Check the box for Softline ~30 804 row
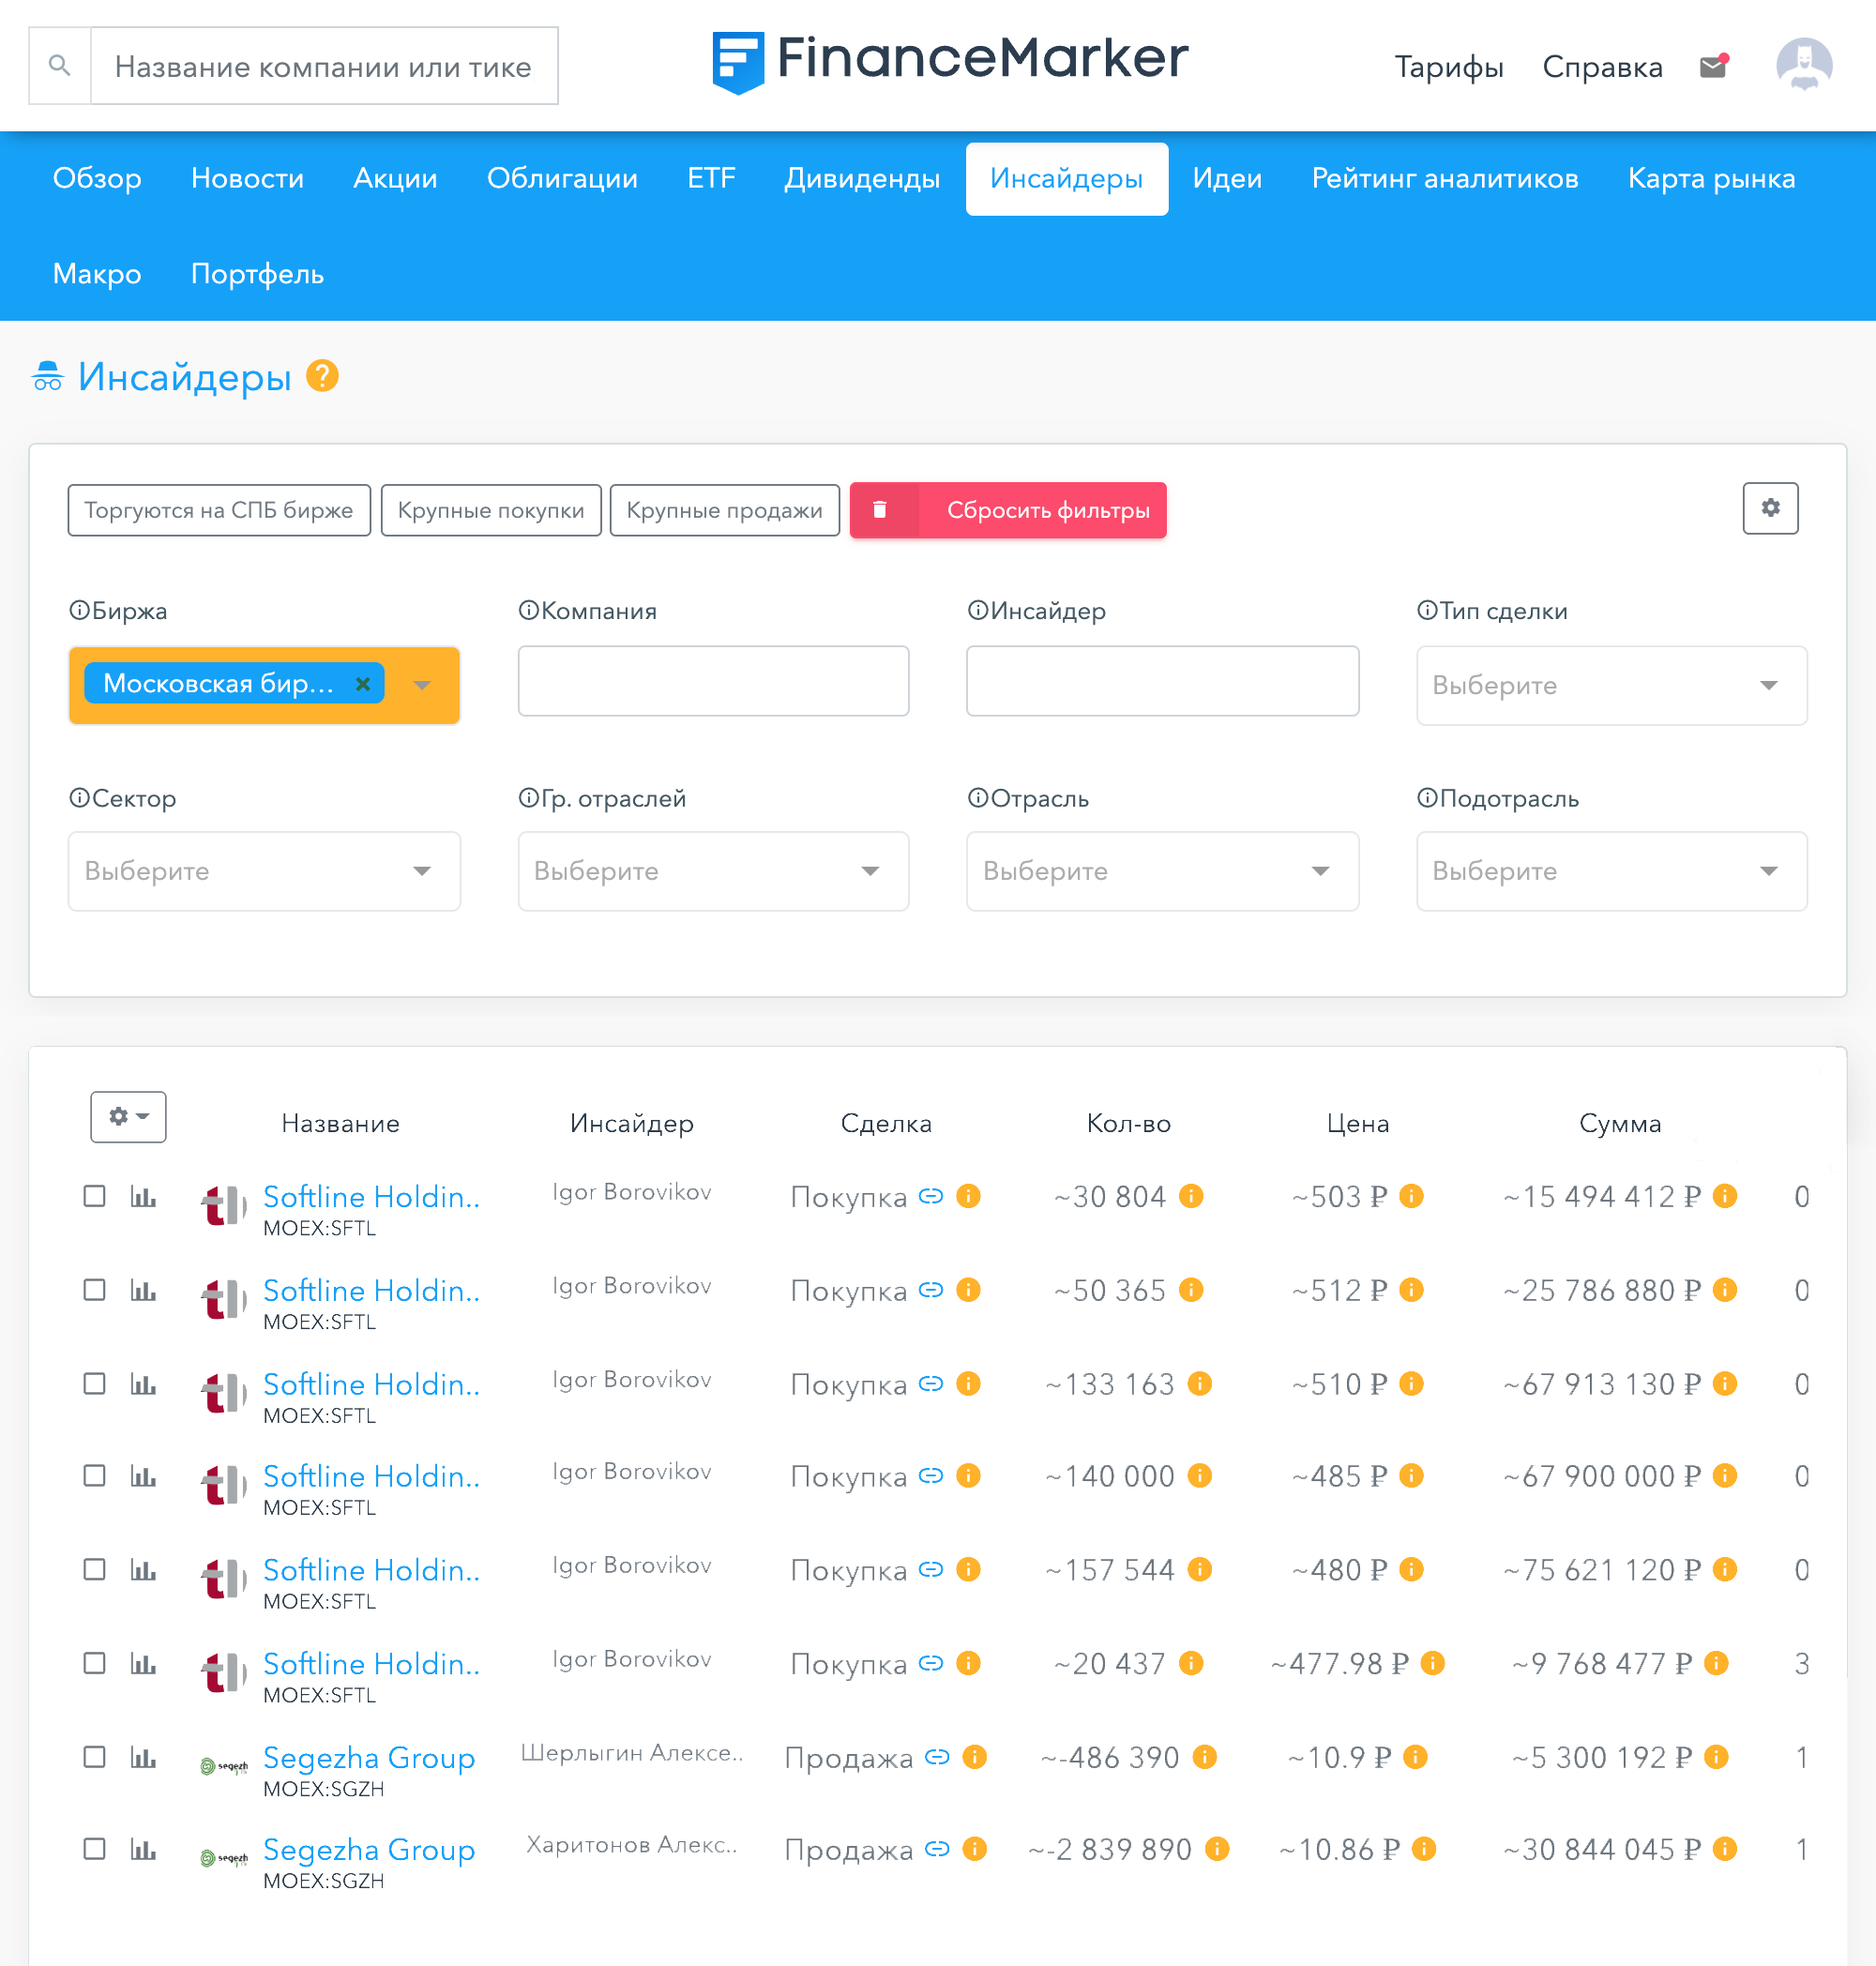This screenshot has height=1966, width=1876. 94,1196
